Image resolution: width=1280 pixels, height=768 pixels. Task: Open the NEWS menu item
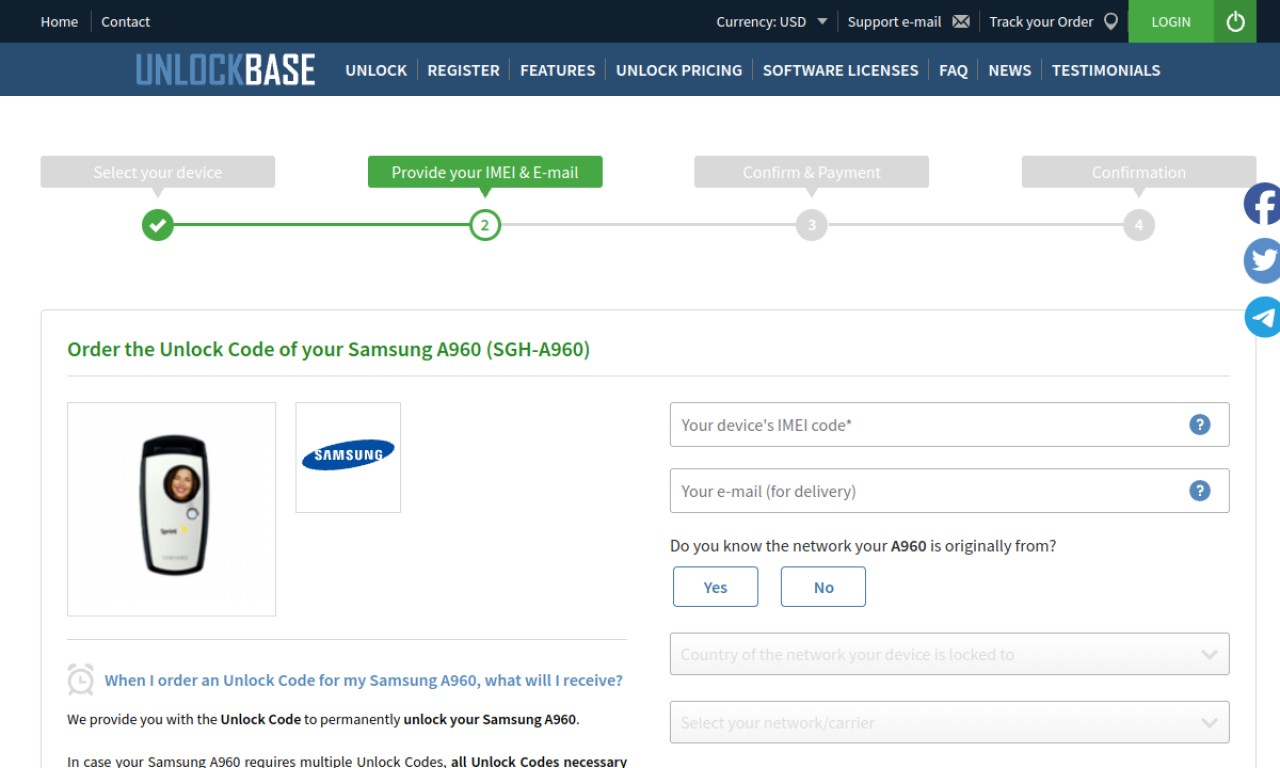click(1009, 70)
